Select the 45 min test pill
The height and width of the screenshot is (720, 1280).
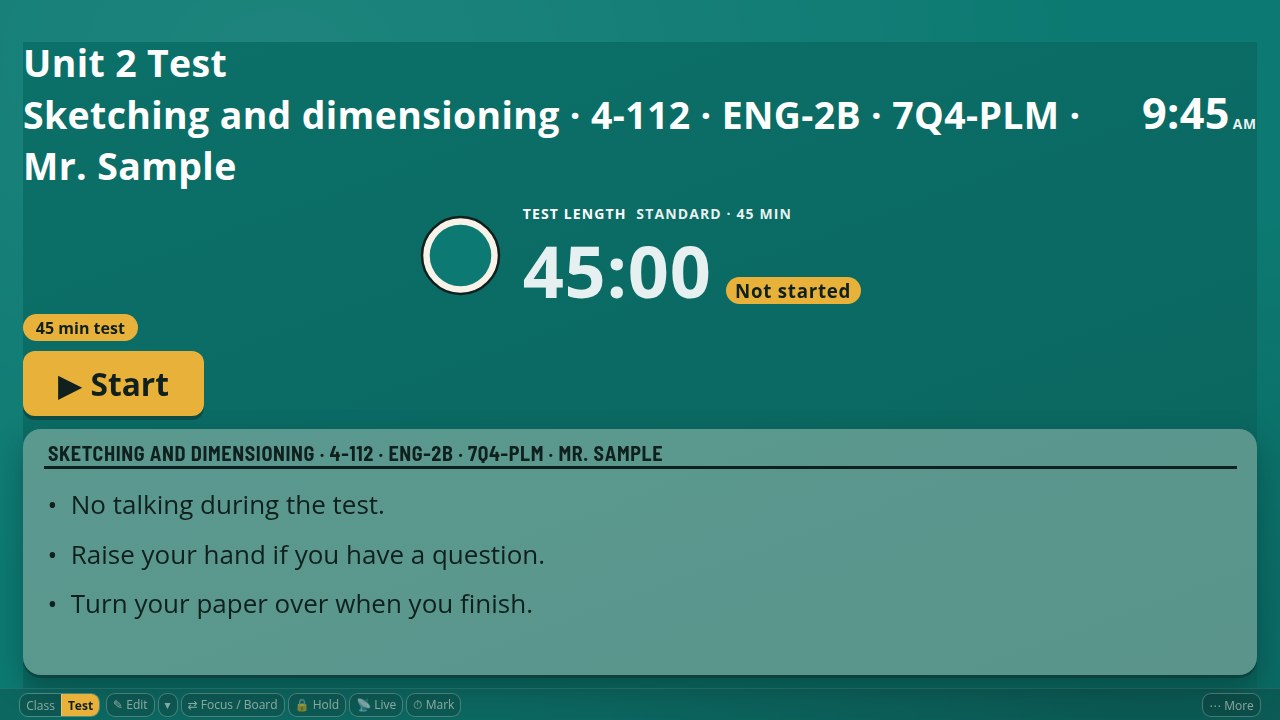pyautogui.click(x=80, y=328)
